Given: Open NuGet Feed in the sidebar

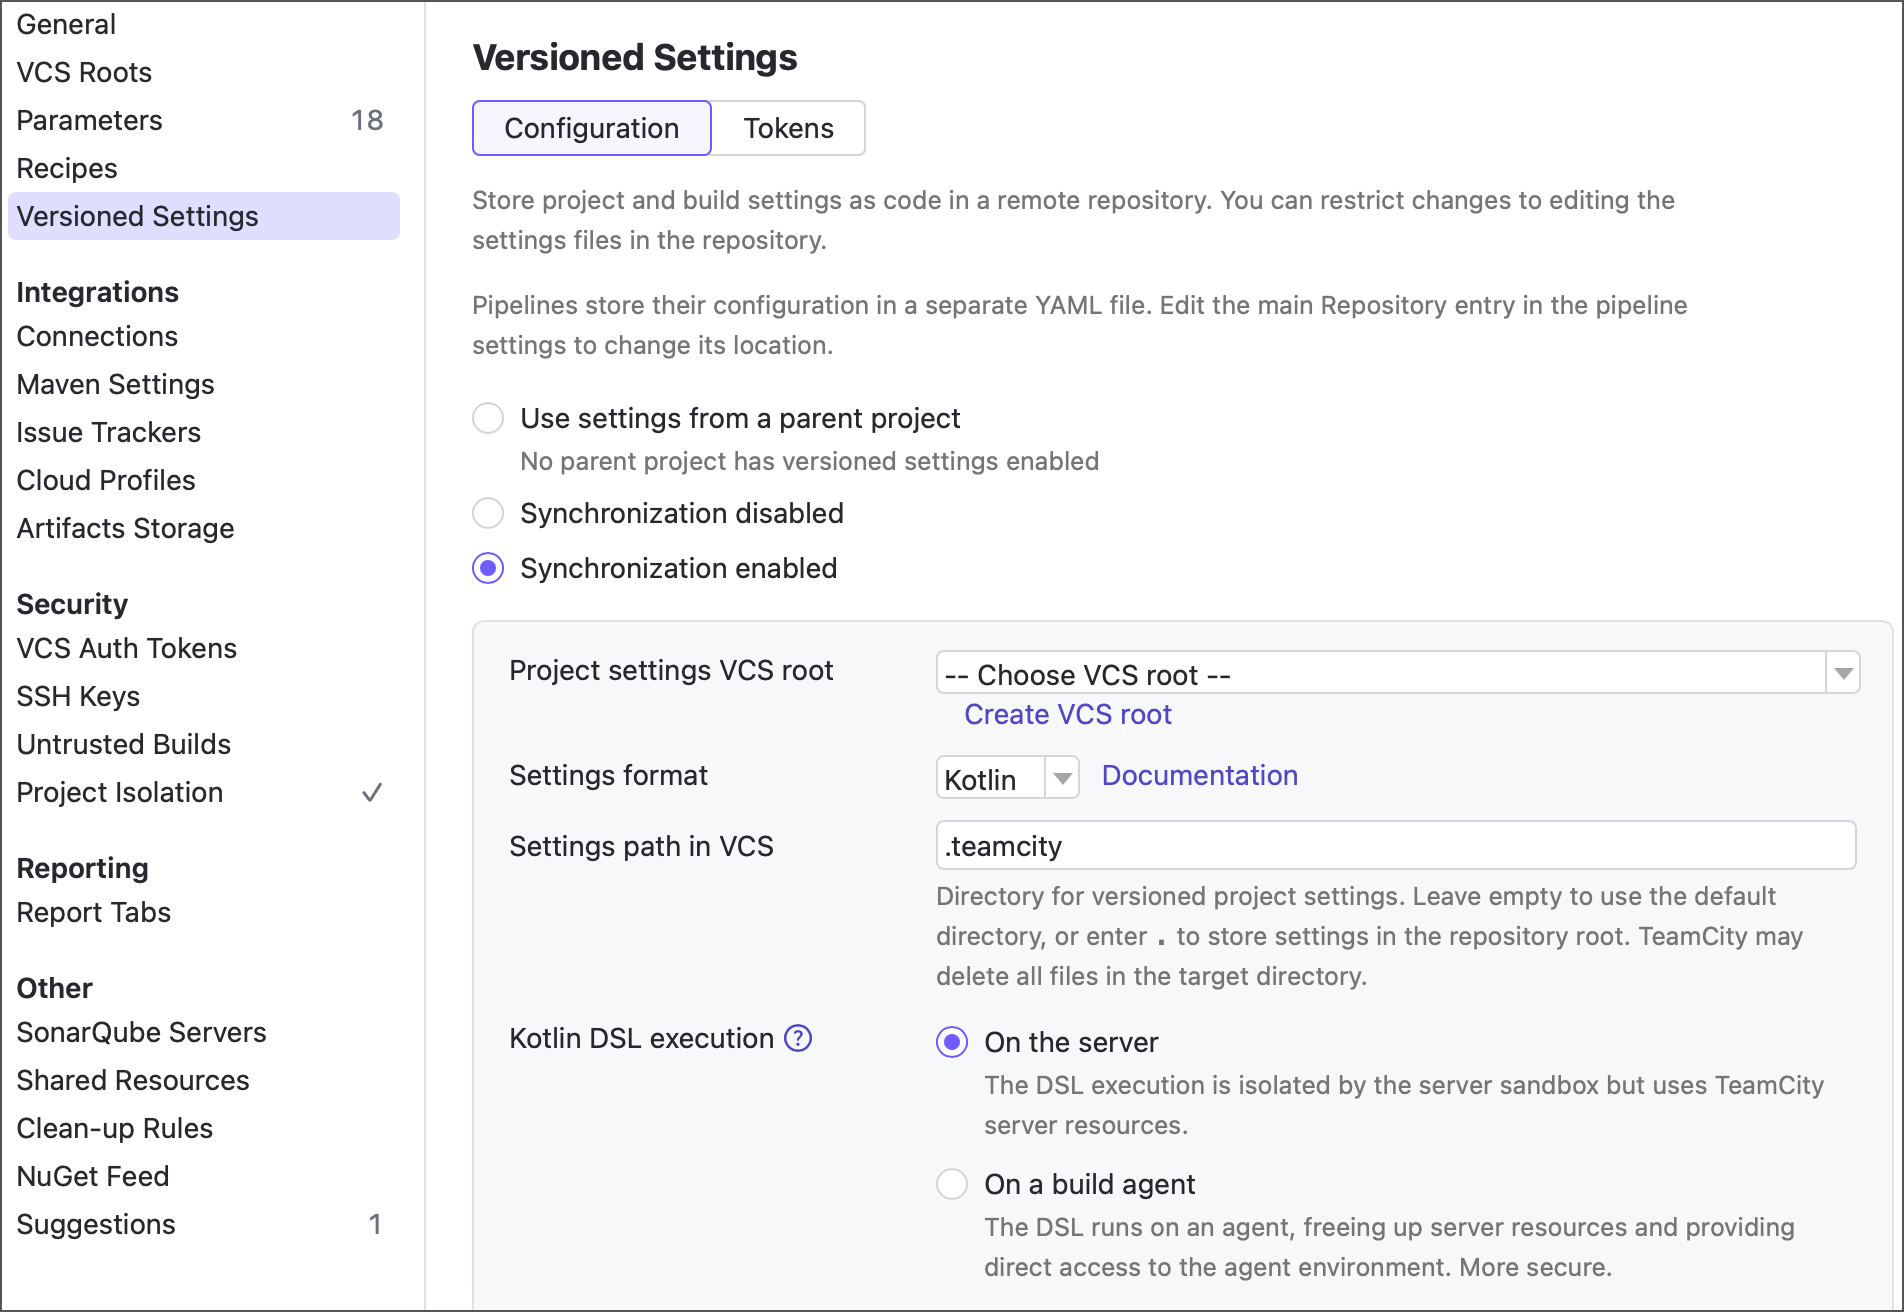Looking at the screenshot, I should pyautogui.click(x=93, y=1176).
